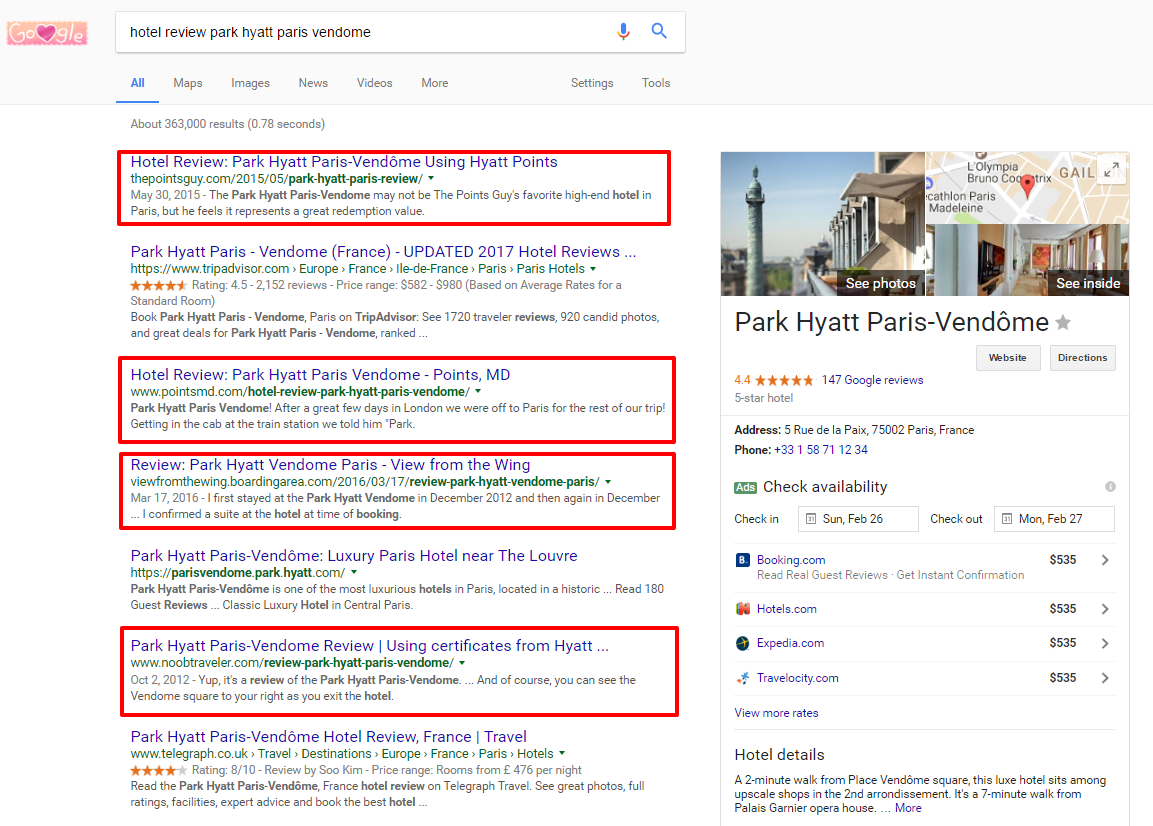Open Booking.com rate link
The image size is (1153, 826).
click(x=790, y=560)
